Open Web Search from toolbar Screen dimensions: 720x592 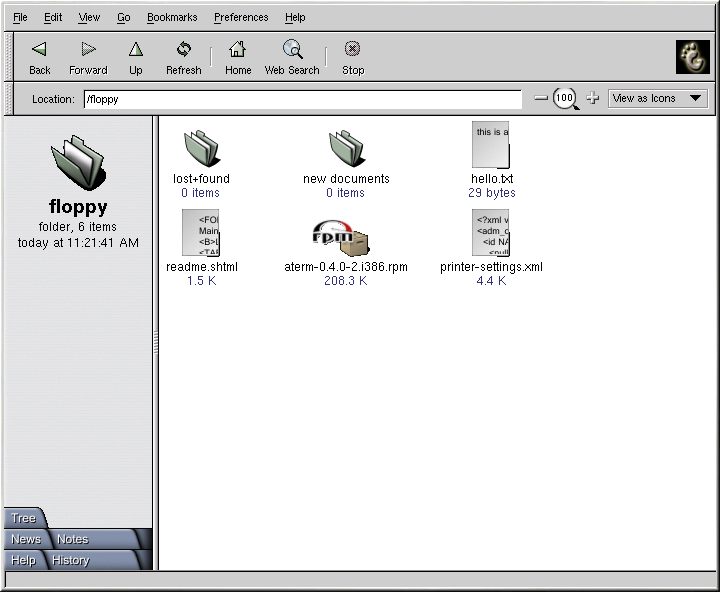coord(292,57)
